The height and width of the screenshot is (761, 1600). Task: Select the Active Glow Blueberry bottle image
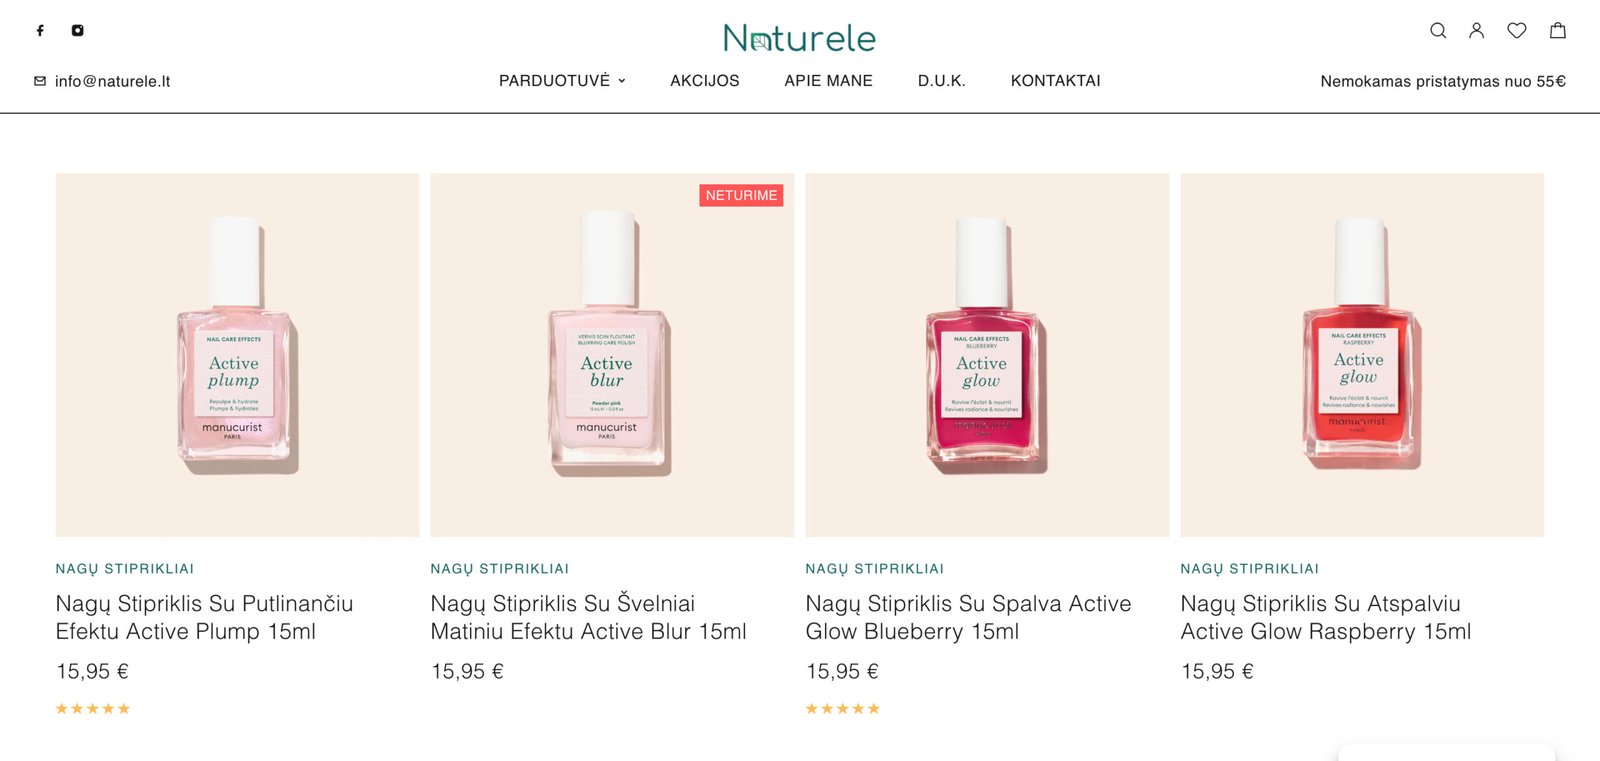coord(987,355)
